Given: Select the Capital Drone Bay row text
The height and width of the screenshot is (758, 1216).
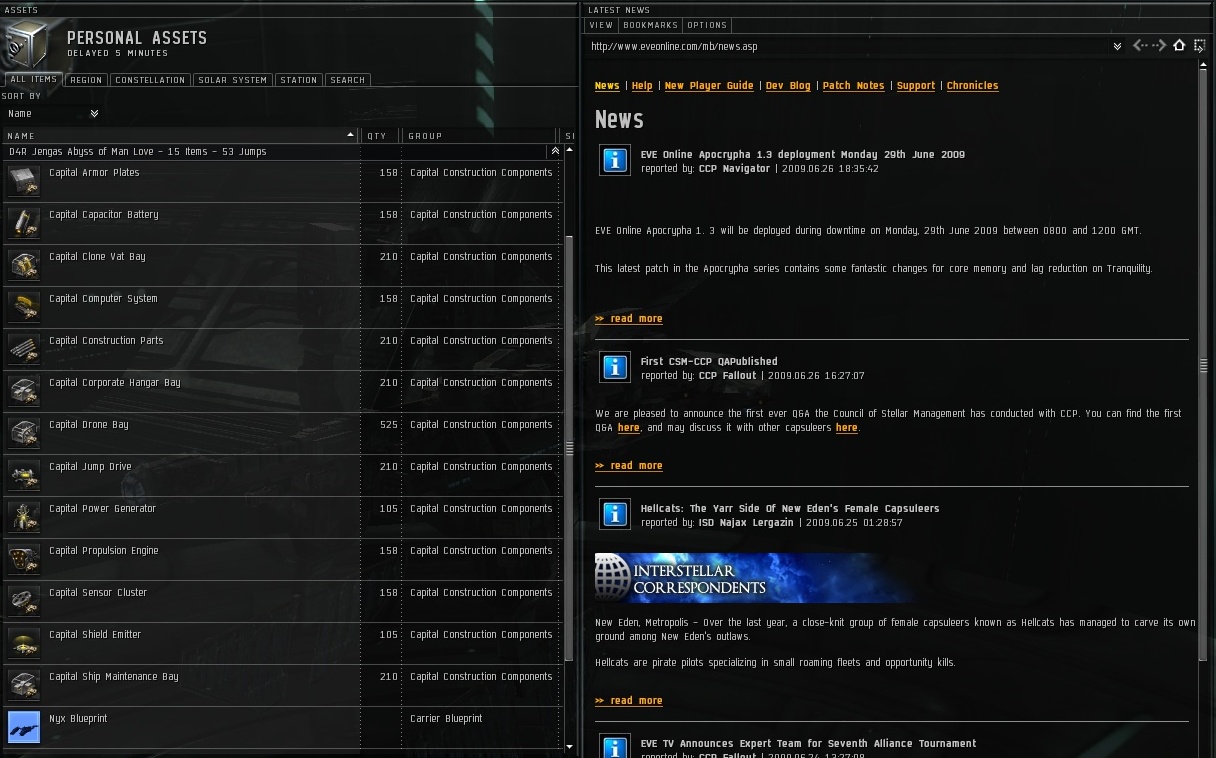Looking at the screenshot, I should coord(89,425).
